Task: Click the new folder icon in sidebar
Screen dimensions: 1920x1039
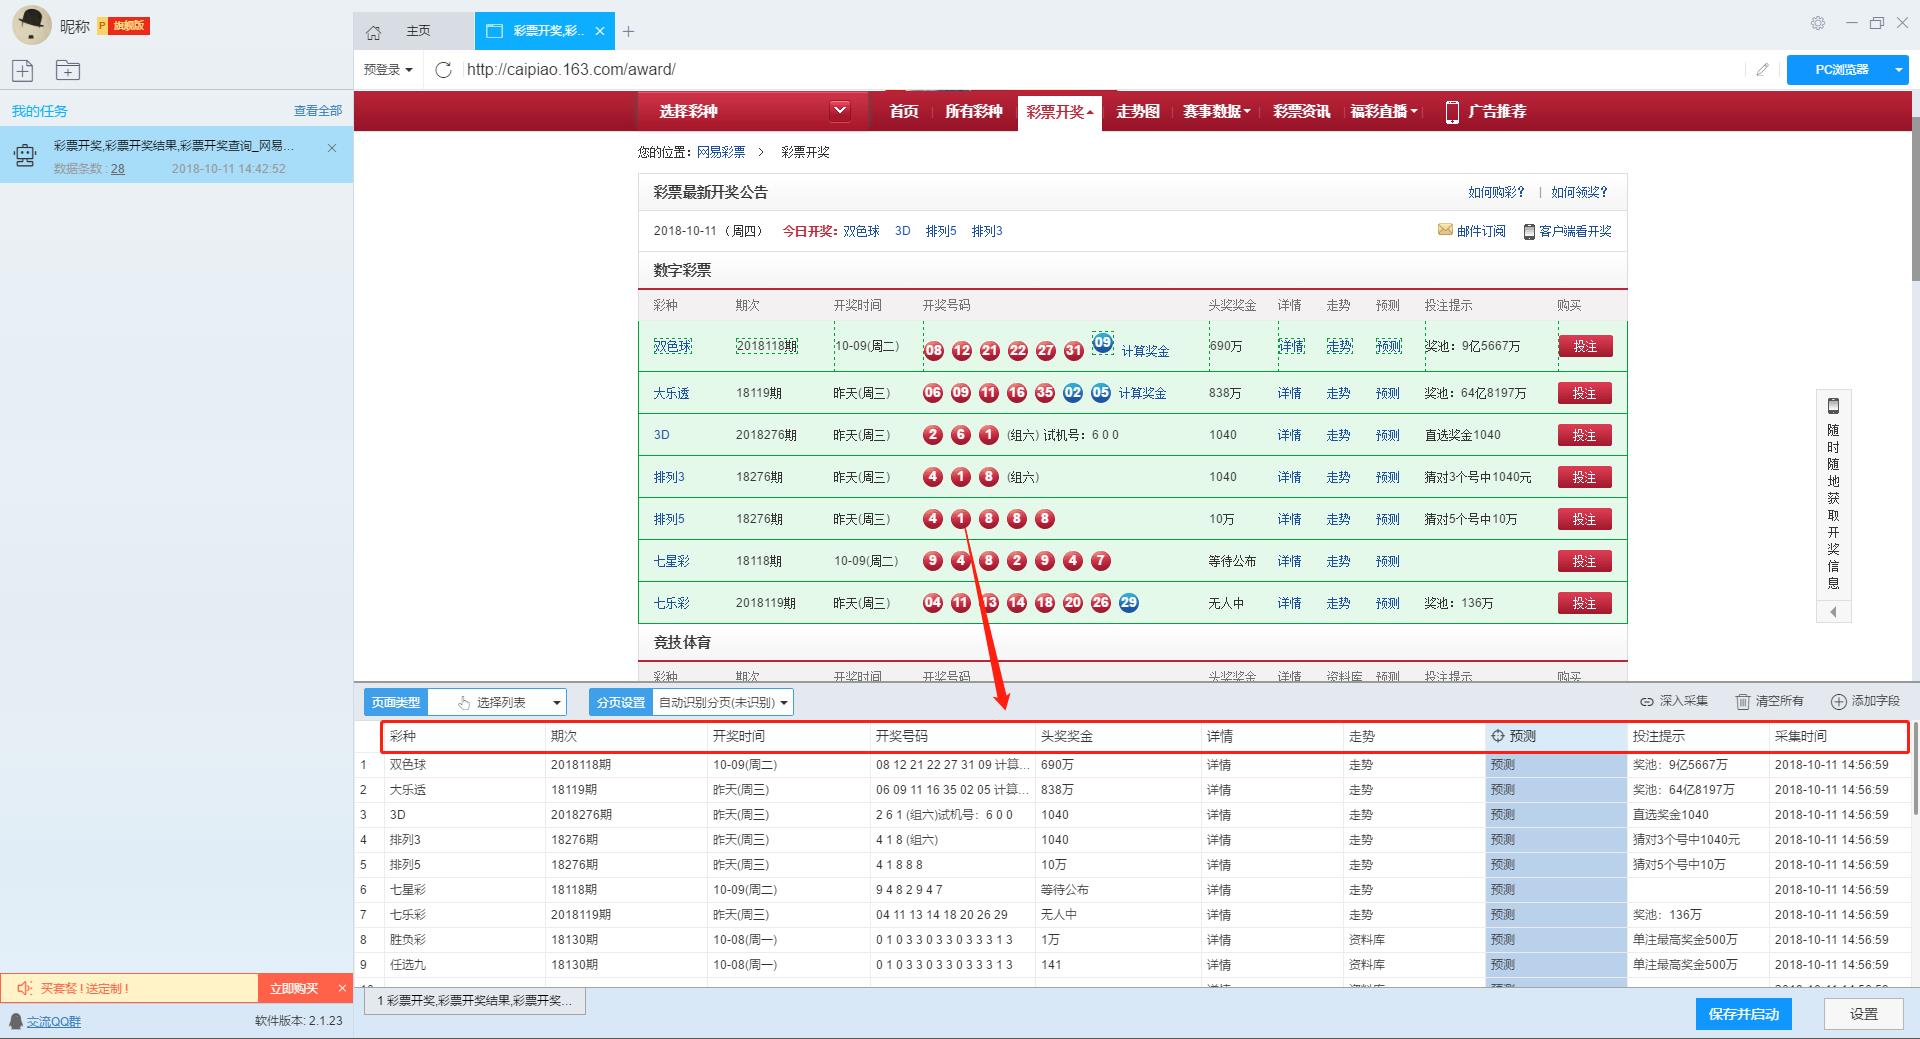Action: point(67,70)
